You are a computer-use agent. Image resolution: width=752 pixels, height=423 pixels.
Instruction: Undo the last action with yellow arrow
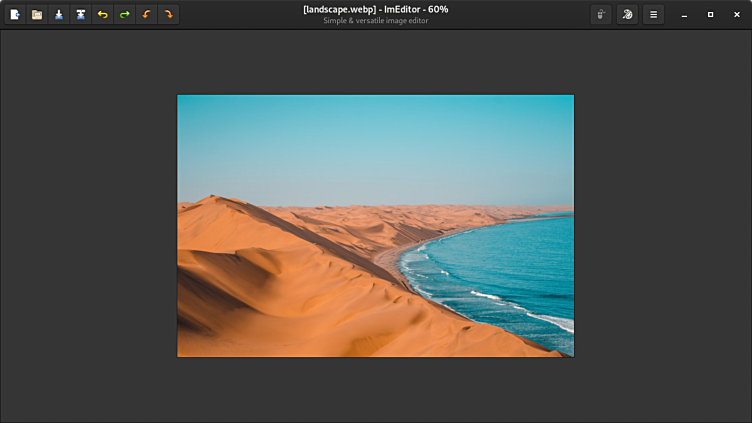[x=103, y=15]
